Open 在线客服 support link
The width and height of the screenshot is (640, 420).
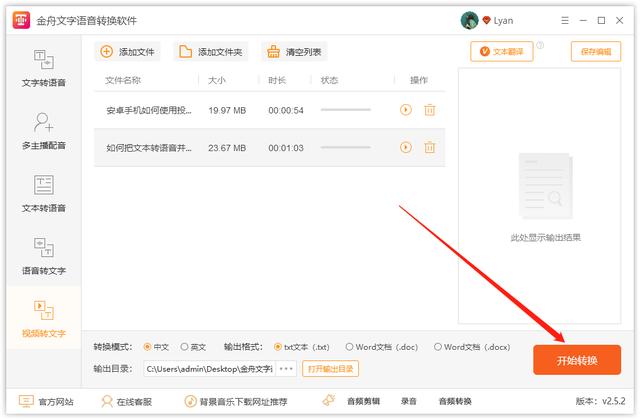[x=127, y=402]
